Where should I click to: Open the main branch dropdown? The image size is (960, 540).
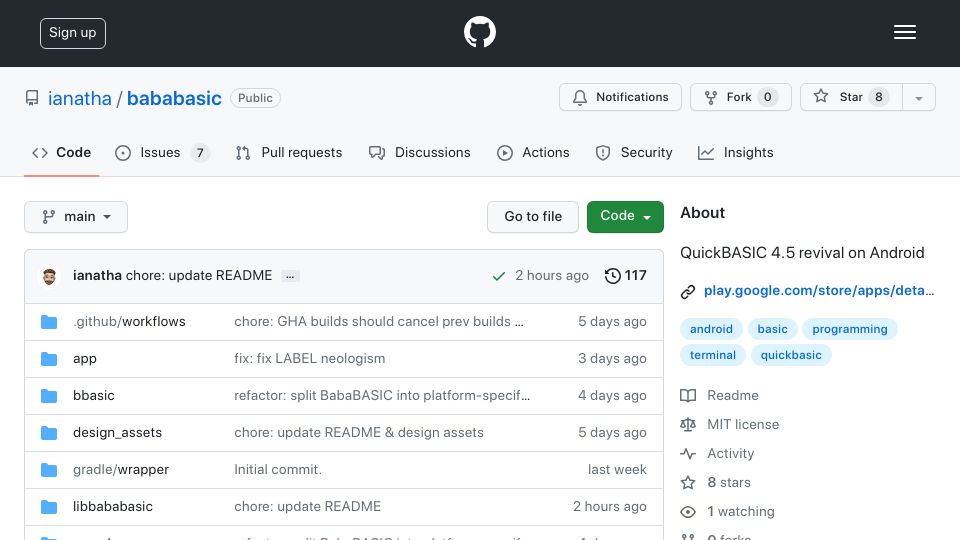click(76, 217)
